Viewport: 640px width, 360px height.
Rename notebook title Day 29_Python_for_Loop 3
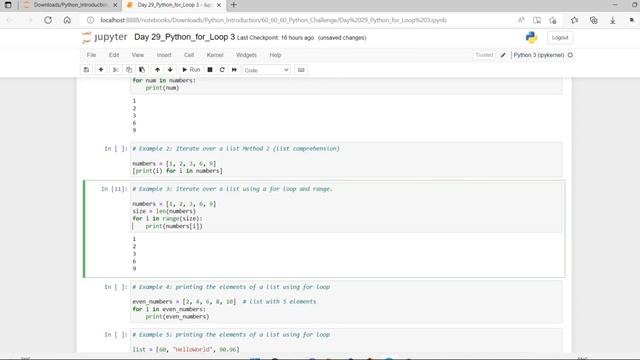184,37
